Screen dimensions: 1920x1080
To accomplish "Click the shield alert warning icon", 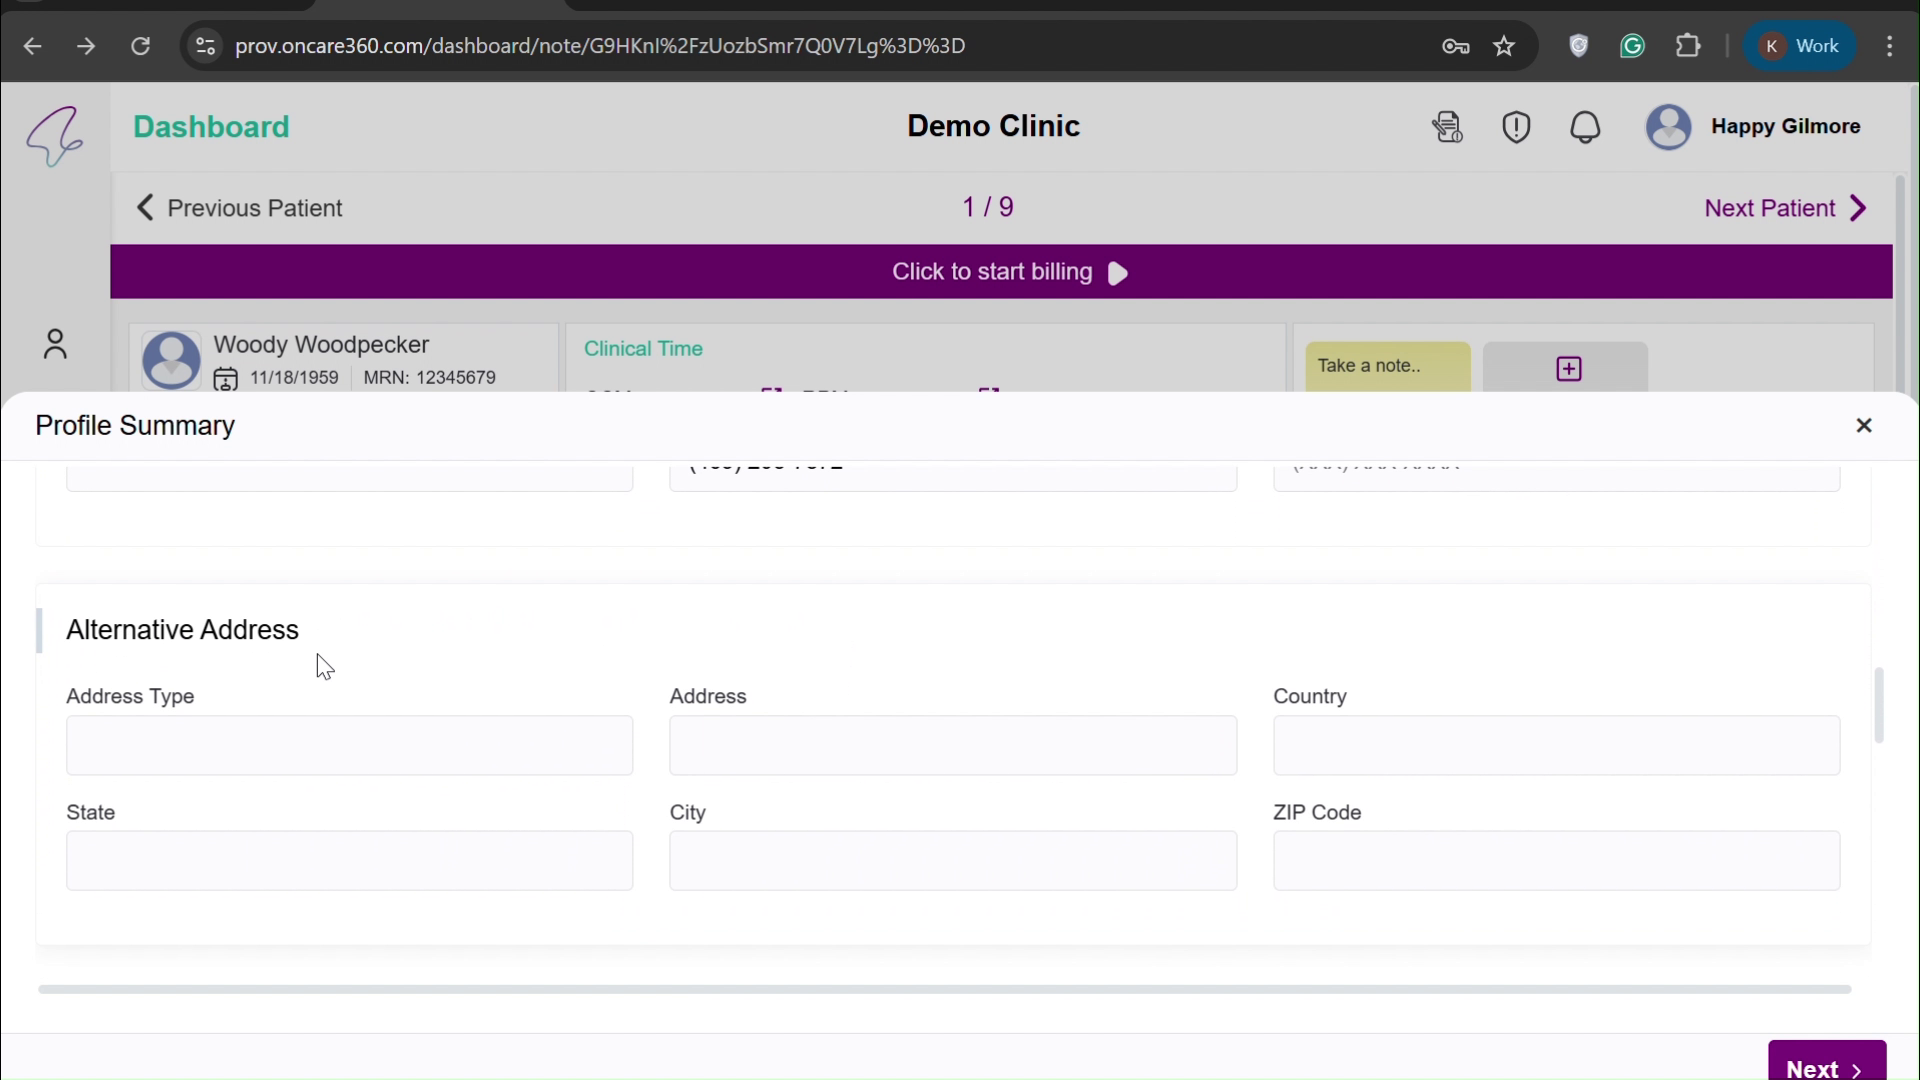I will (x=1516, y=127).
